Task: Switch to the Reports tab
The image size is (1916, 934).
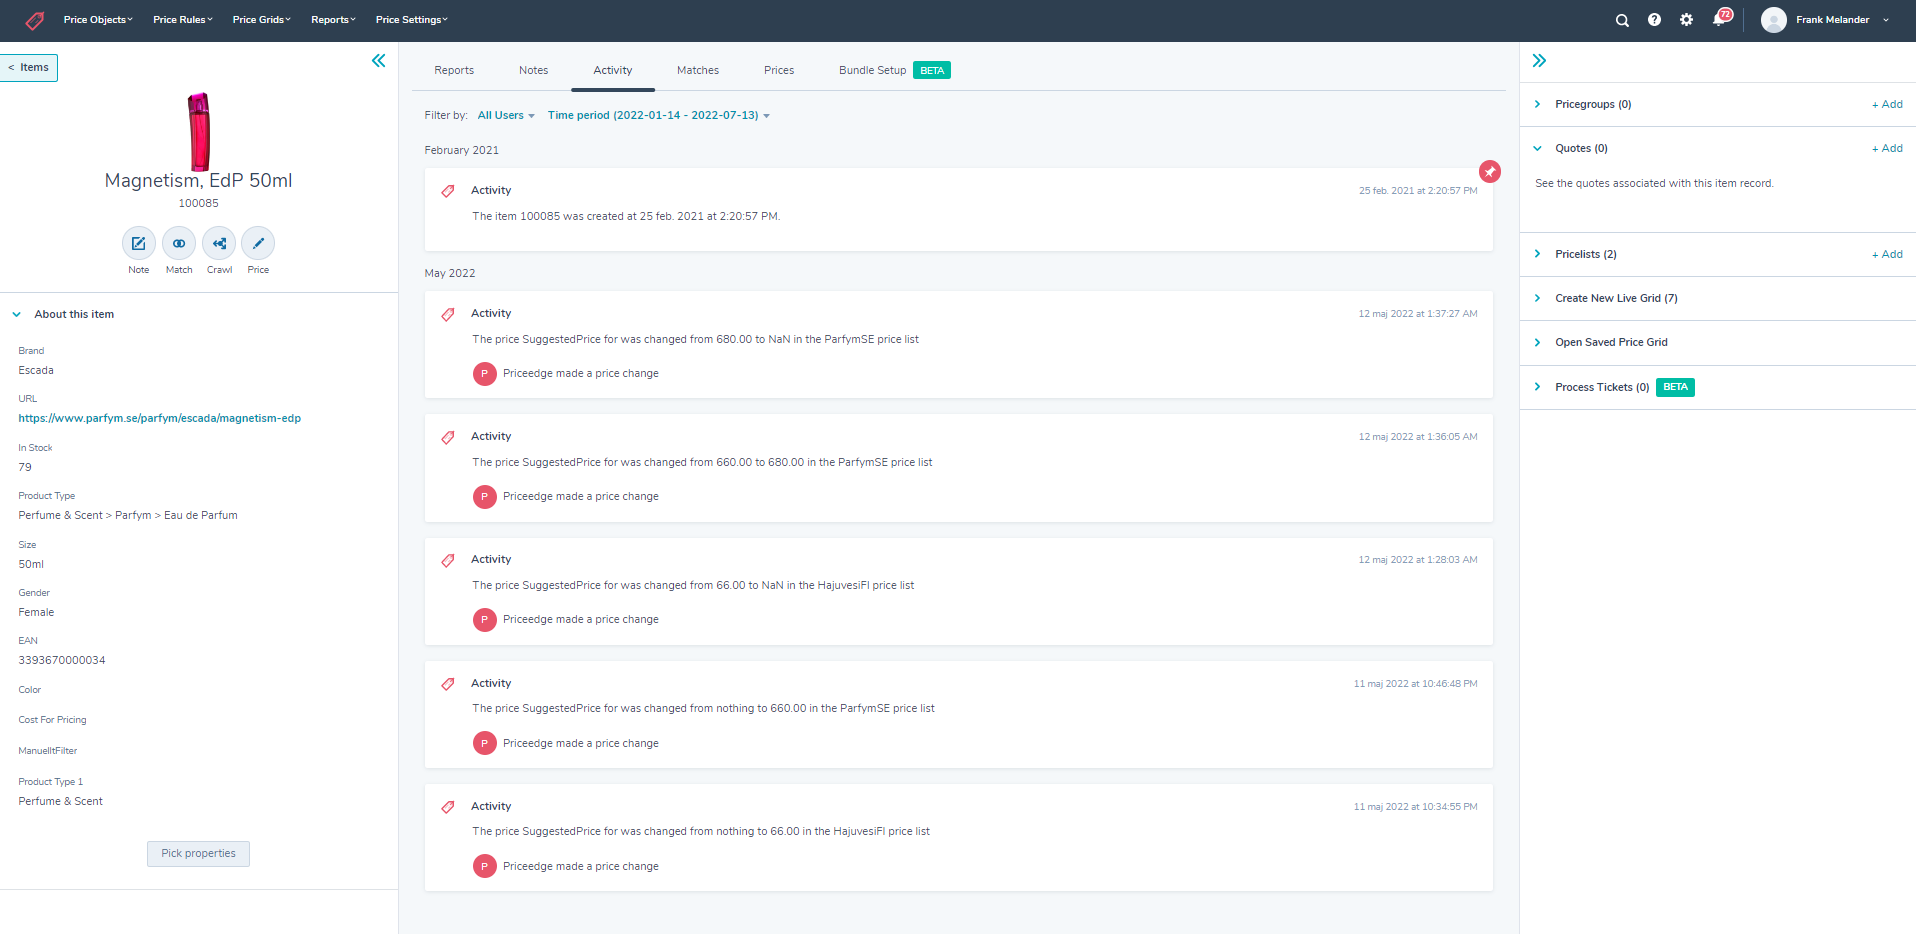Action: pyautogui.click(x=454, y=70)
